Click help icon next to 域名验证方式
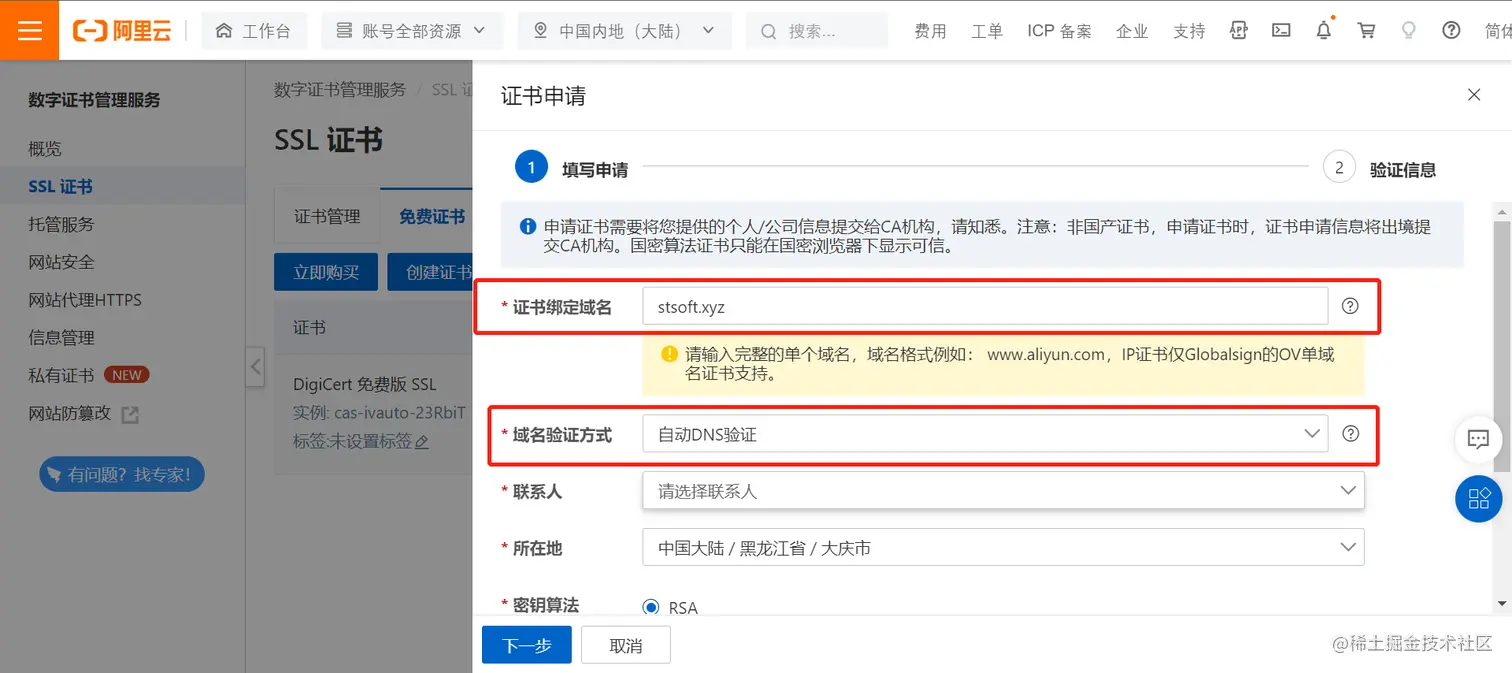The height and width of the screenshot is (673, 1512). click(x=1350, y=433)
